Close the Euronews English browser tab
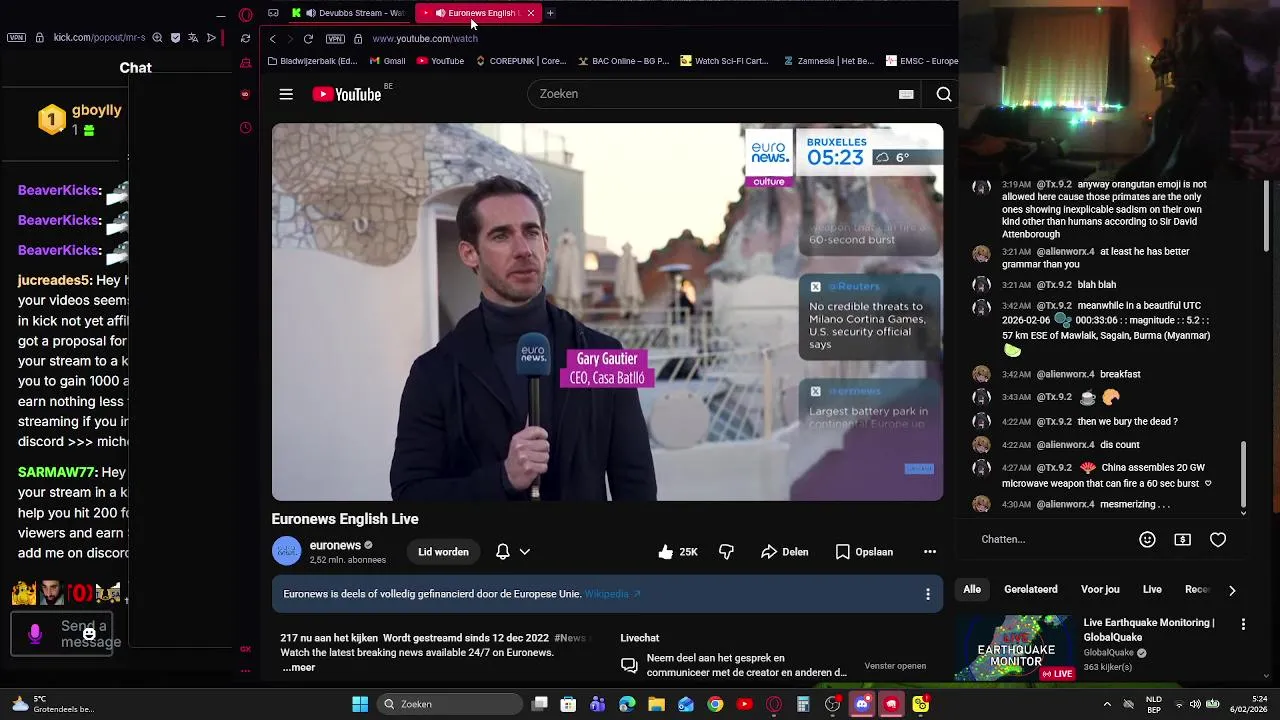 coord(531,13)
